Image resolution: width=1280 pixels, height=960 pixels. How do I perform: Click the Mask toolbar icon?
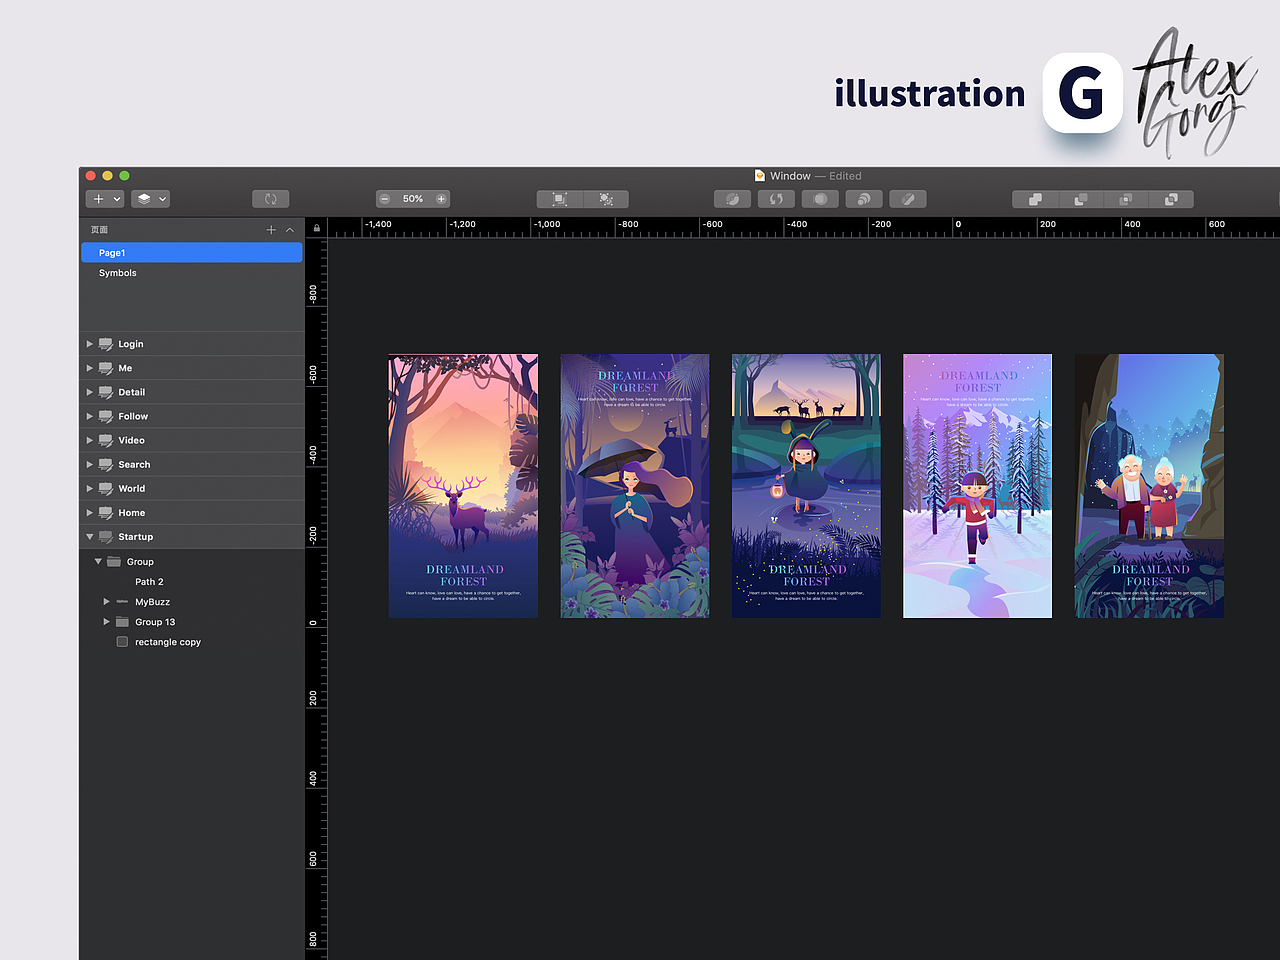pyautogui.click(x=820, y=199)
